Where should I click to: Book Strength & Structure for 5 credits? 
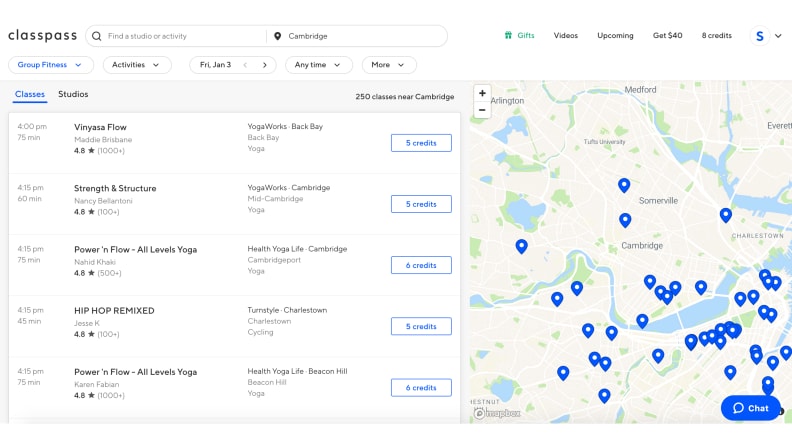[421, 204]
